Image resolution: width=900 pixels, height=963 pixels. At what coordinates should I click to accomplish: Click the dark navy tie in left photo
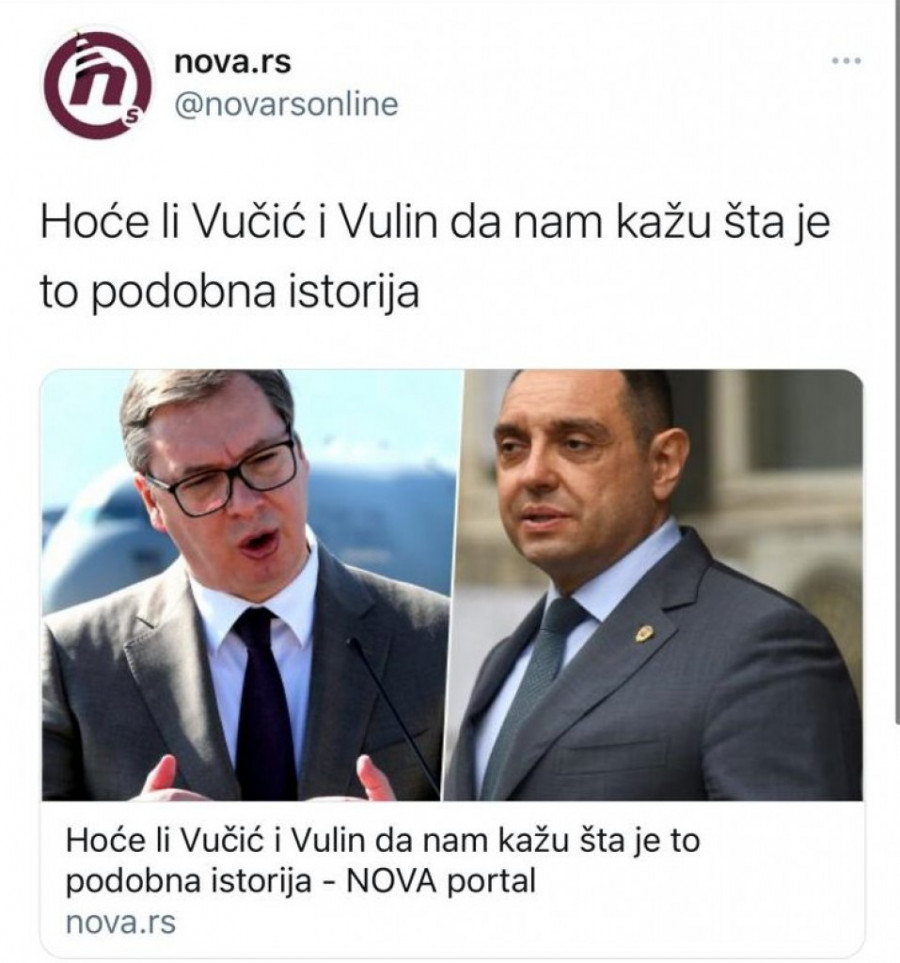point(265,700)
